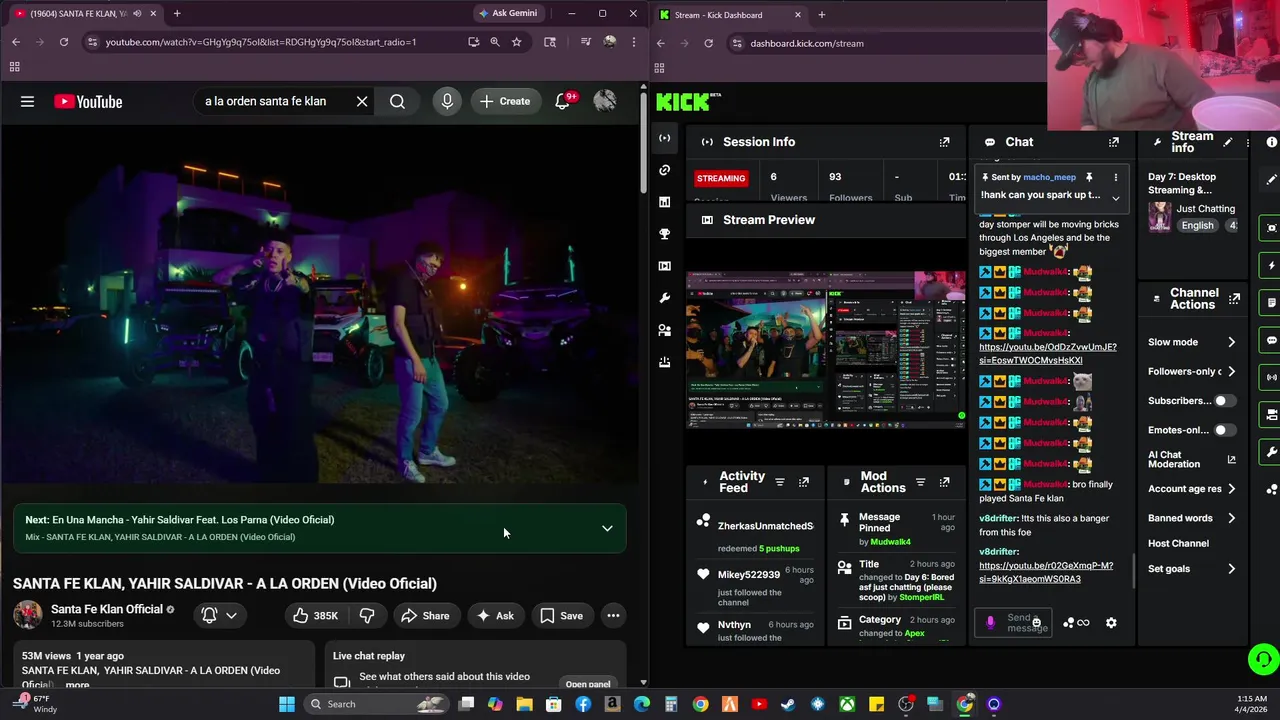
Task: Open the YouTube account avatar menu
Action: tap(605, 101)
